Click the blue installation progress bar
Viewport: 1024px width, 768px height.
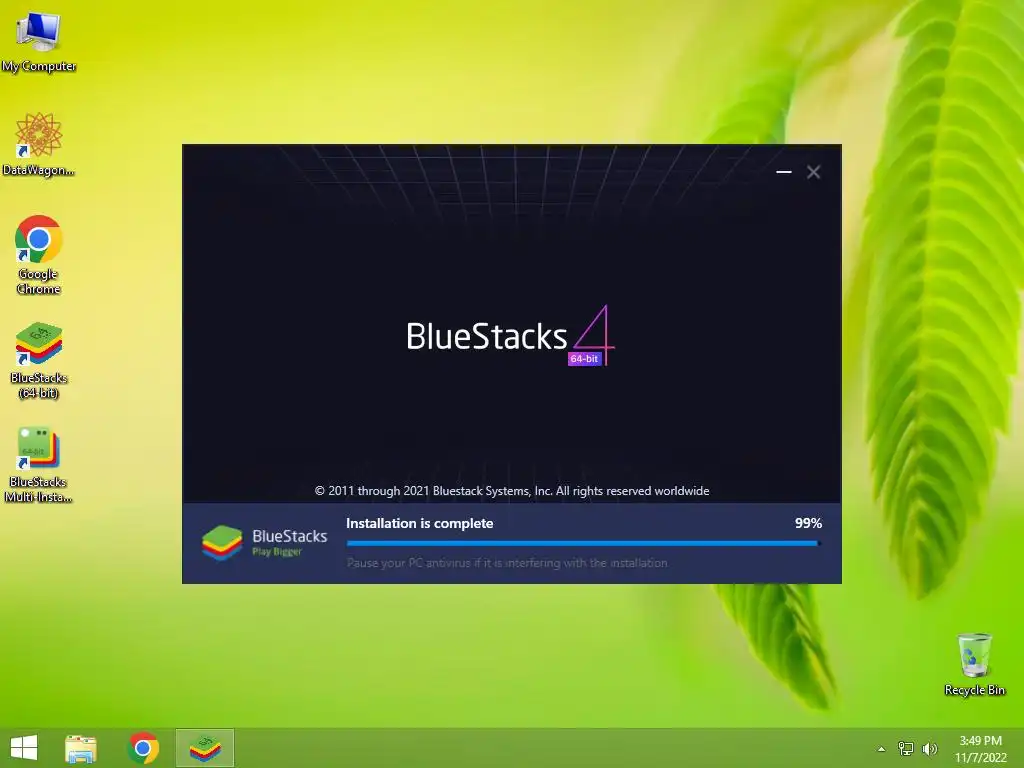tap(583, 543)
